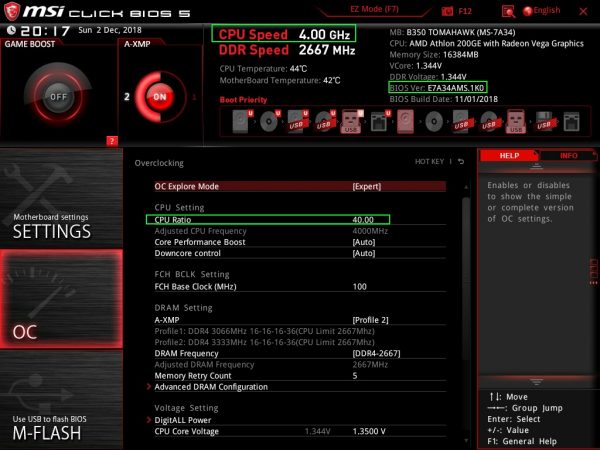
Task: Click the red question mark help icon
Action: click(x=112, y=141)
